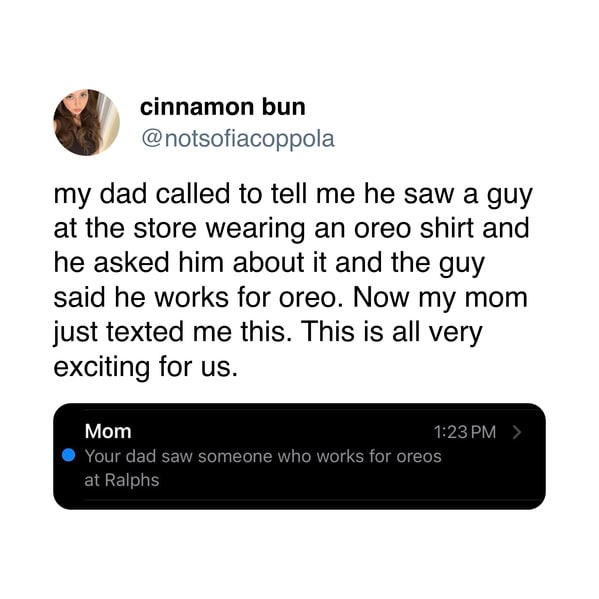Open the message starting 'Your dad saw someone'
Screen dimensions: 599x599
263,468
